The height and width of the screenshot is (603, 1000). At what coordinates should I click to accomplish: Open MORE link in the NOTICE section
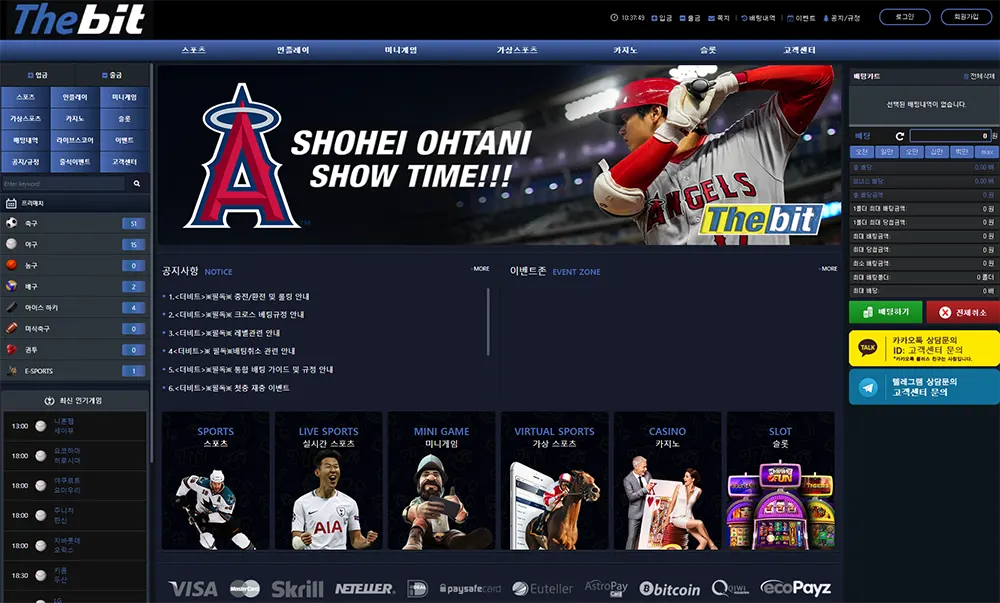(481, 269)
